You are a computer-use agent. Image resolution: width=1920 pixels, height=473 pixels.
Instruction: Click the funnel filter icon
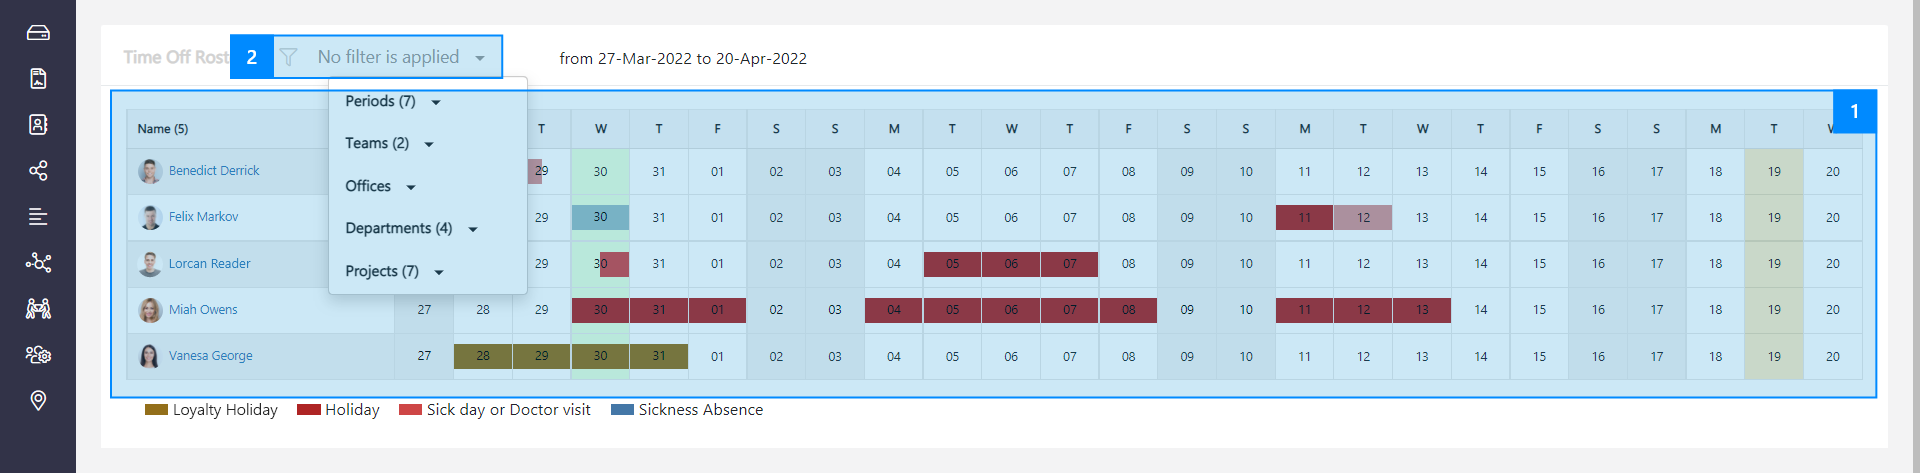coord(289,57)
